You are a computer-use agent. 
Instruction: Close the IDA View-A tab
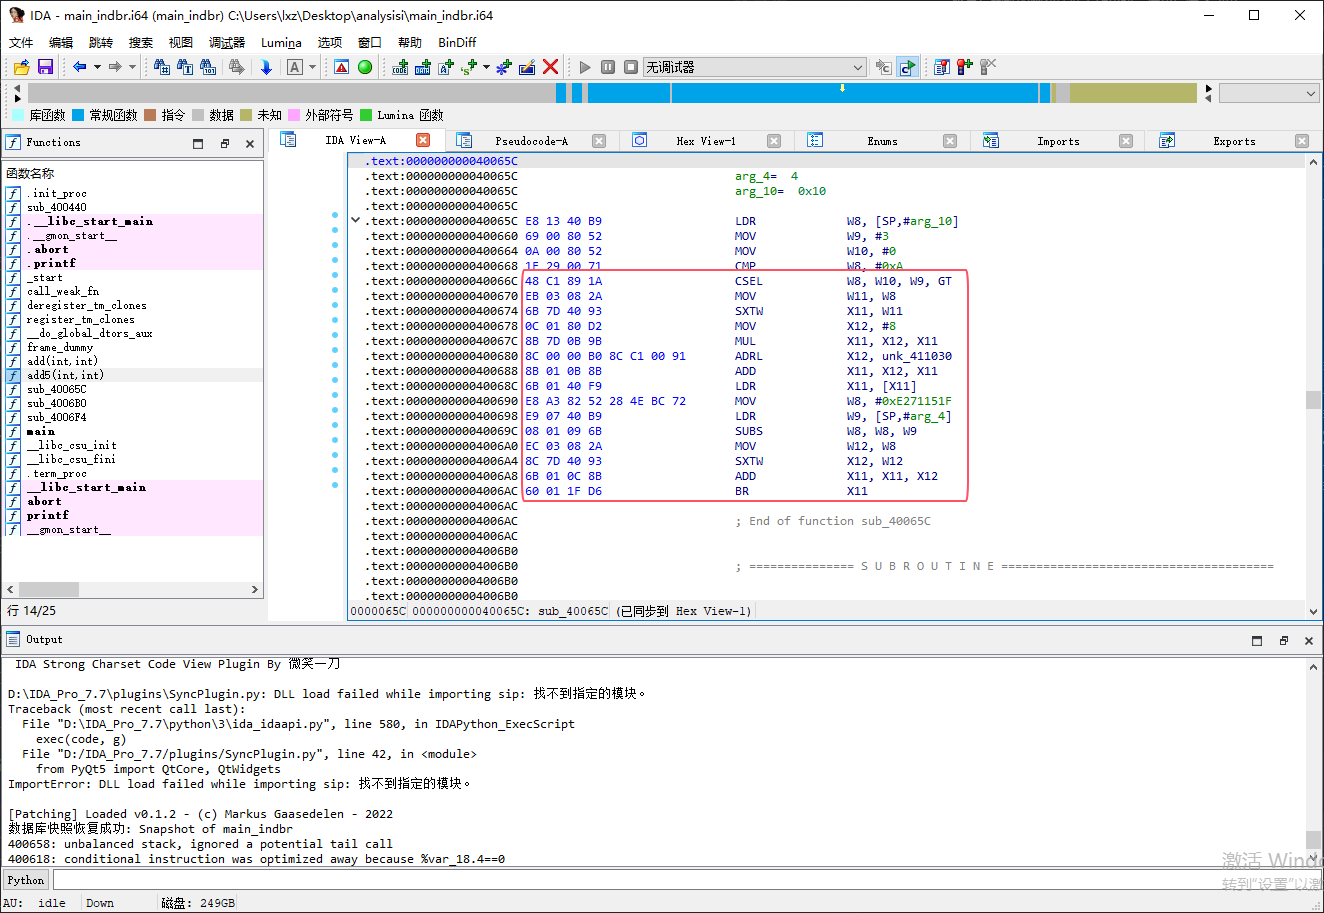423,140
